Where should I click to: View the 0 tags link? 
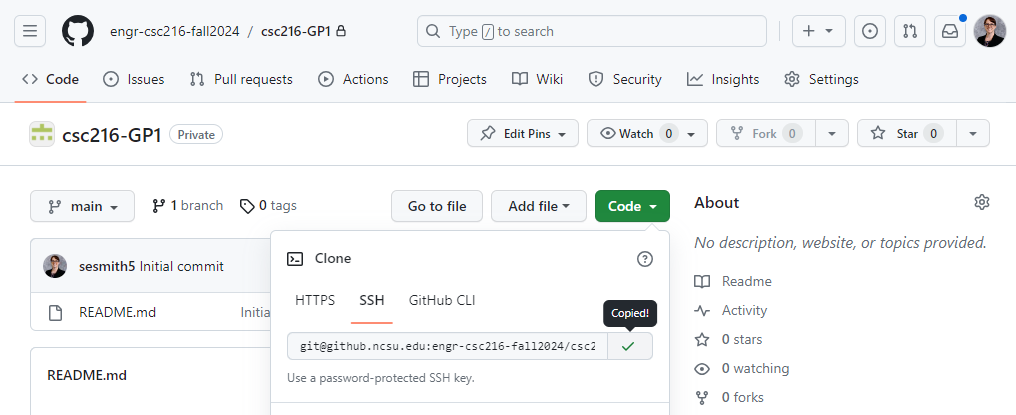pos(268,206)
